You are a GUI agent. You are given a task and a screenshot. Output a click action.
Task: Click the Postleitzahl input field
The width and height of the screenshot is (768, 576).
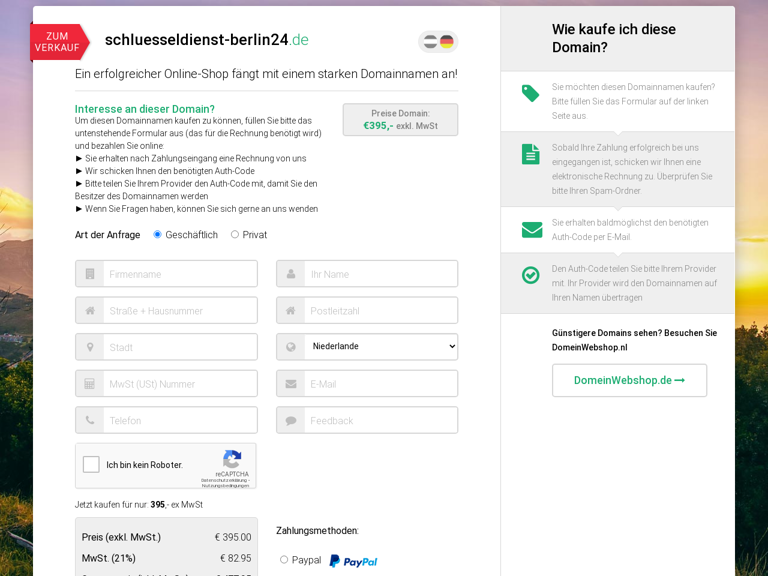point(380,311)
